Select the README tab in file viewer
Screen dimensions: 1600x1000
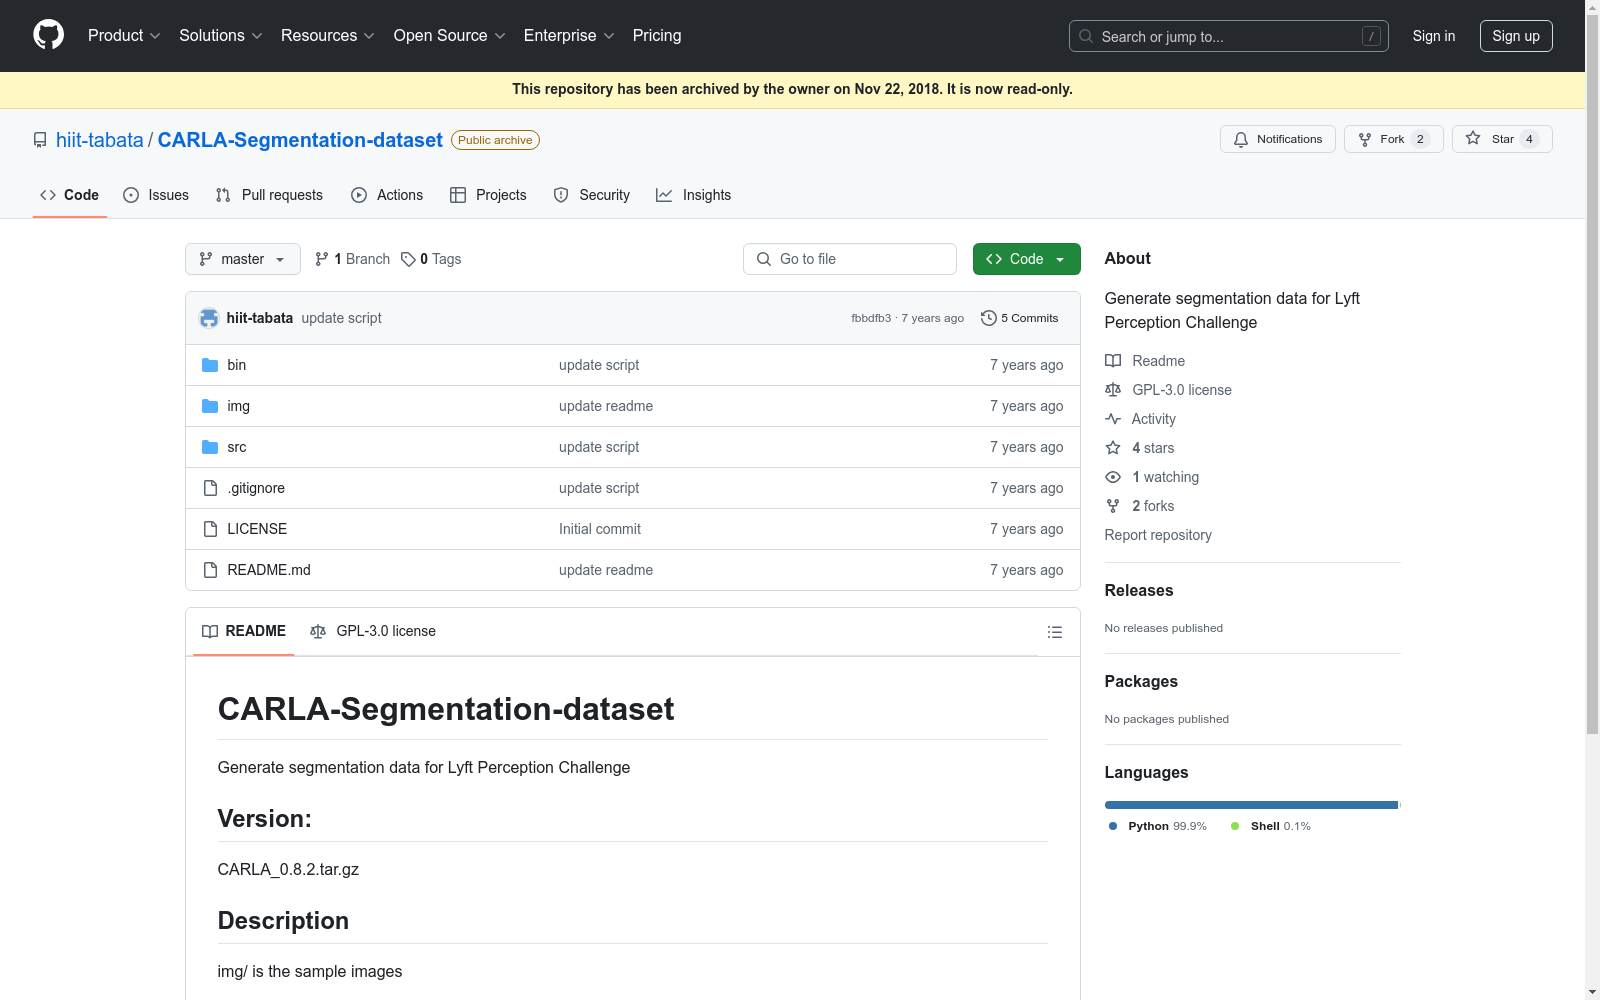[x=244, y=632]
